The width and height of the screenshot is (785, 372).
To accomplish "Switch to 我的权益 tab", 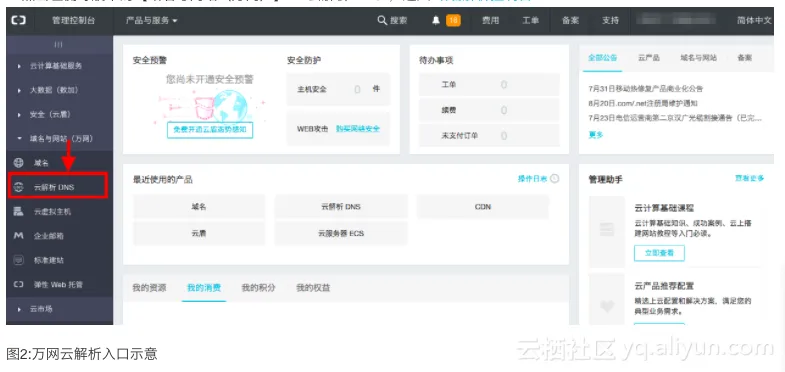I will coord(313,288).
